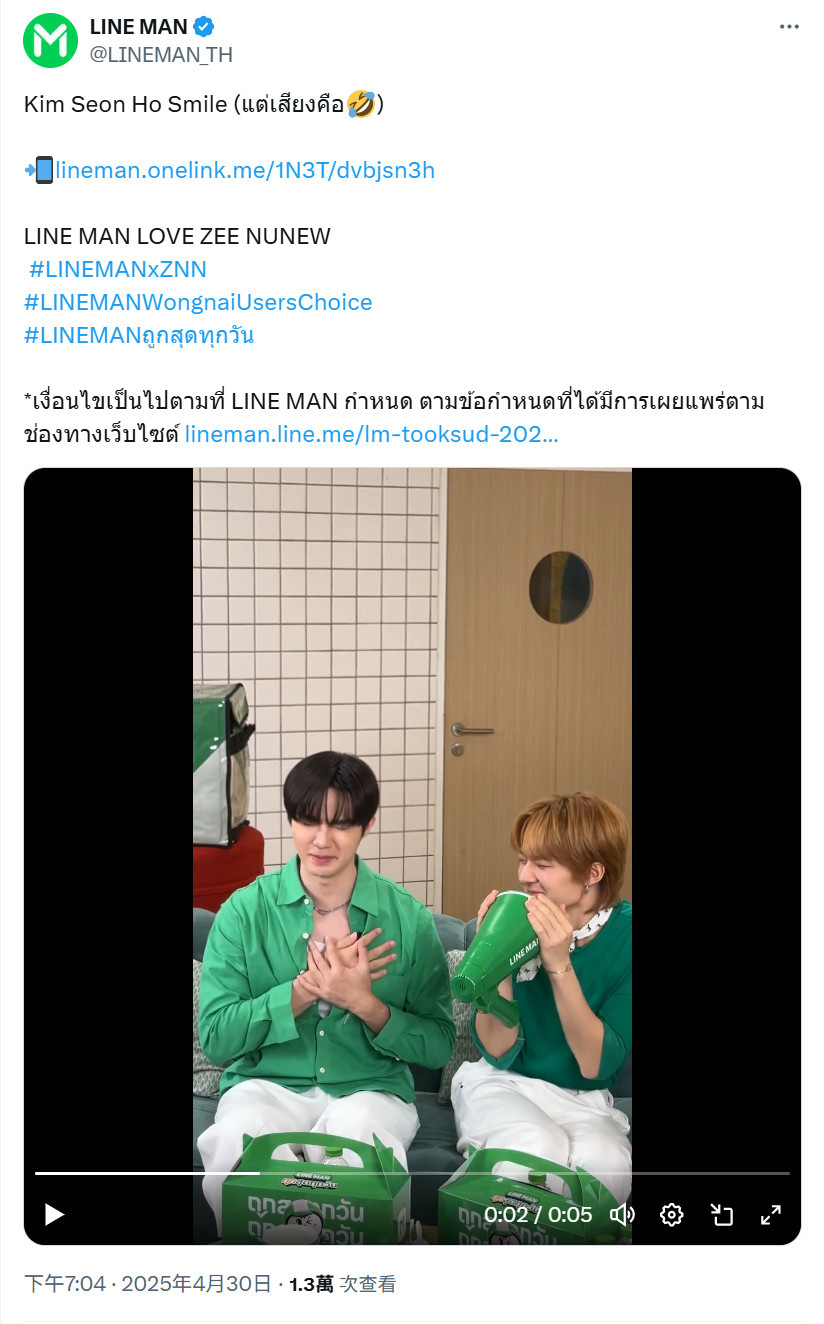Seek on the video progress bar
The height and width of the screenshot is (1324, 824).
[x=412, y=1173]
